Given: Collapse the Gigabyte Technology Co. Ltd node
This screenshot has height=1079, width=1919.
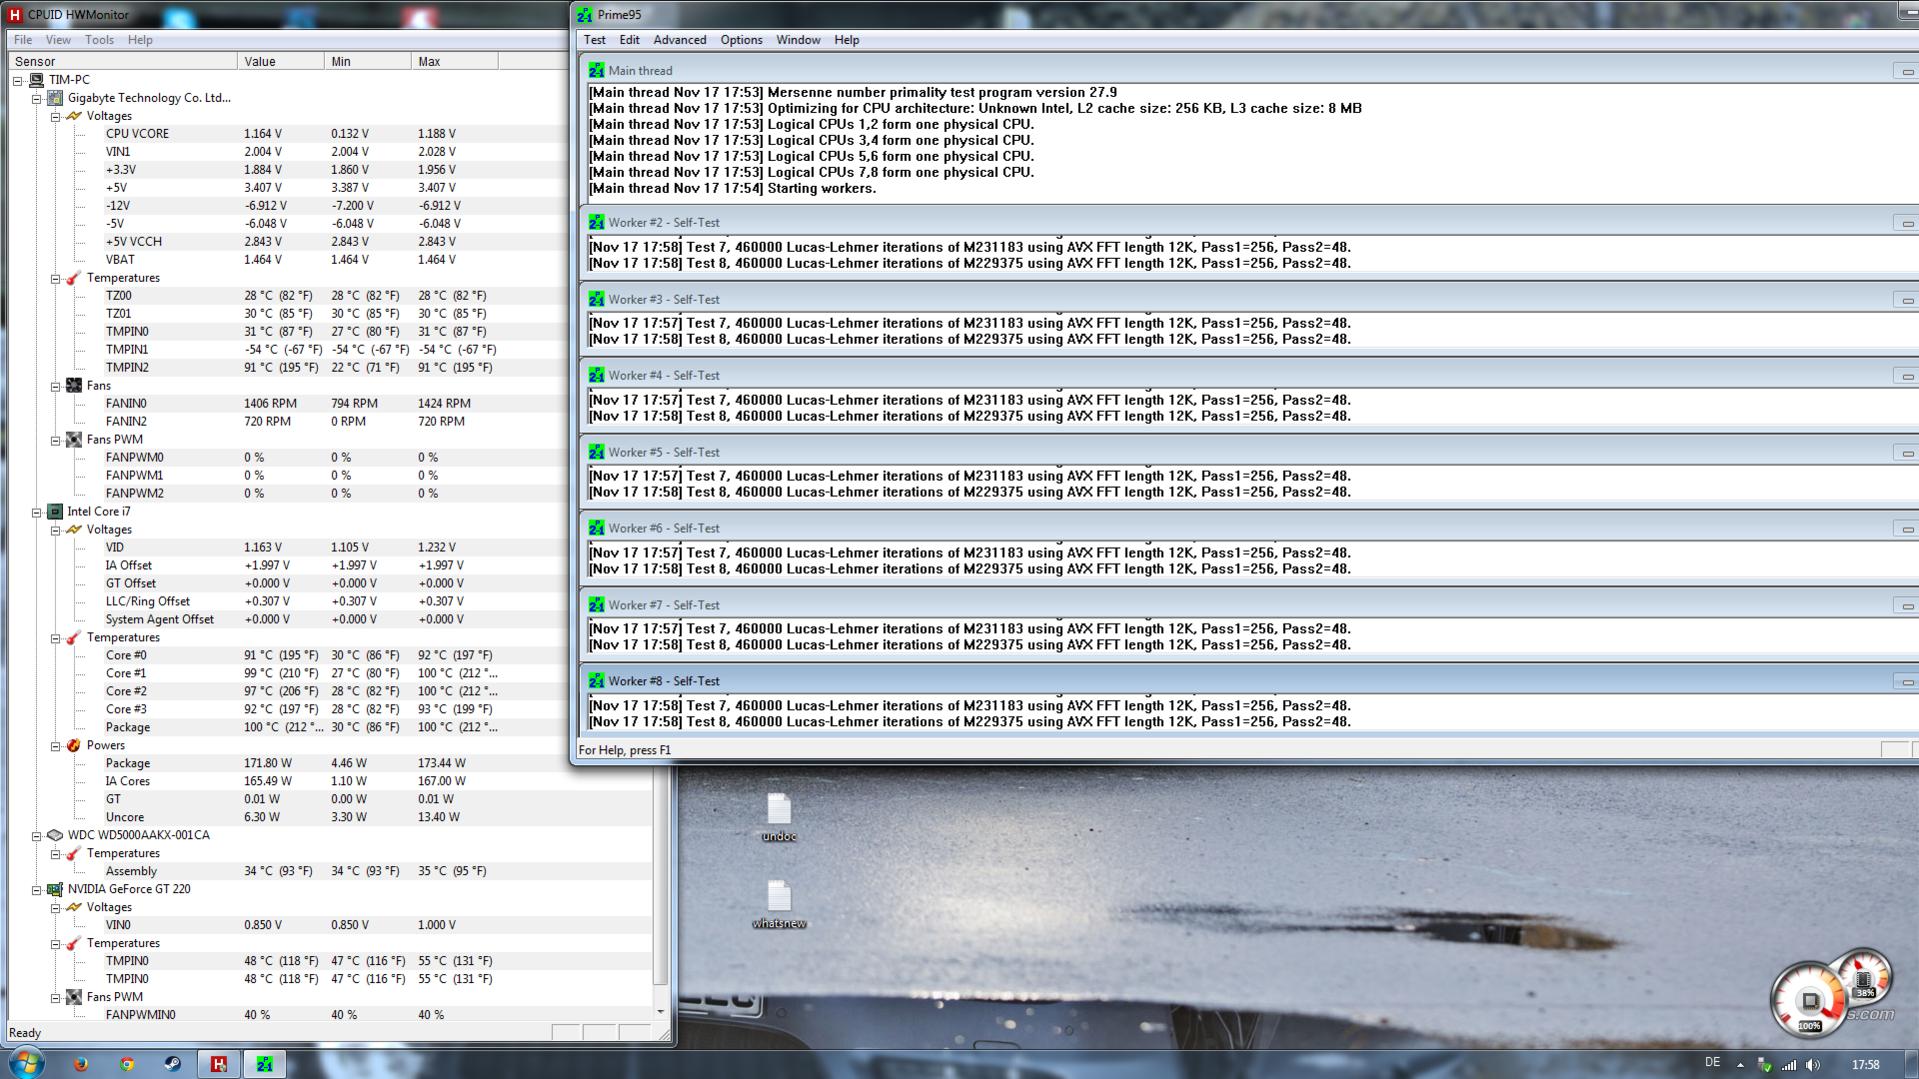Looking at the screenshot, I should (37, 98).
